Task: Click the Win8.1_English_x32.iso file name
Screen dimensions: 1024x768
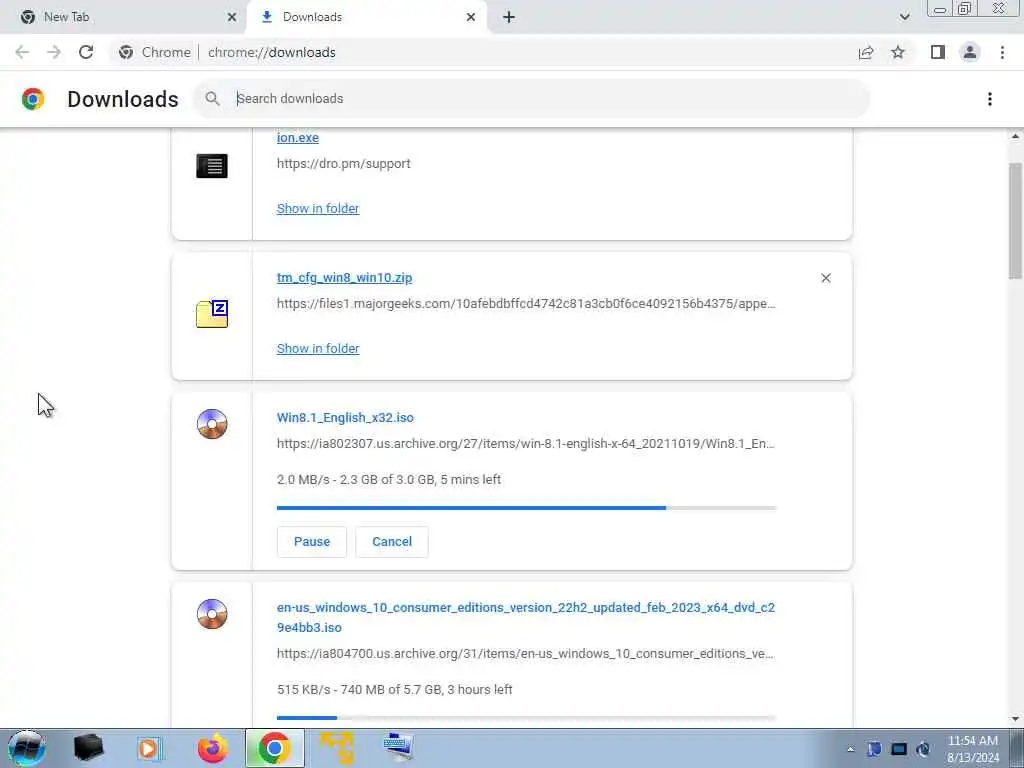Action: [345, 417]
